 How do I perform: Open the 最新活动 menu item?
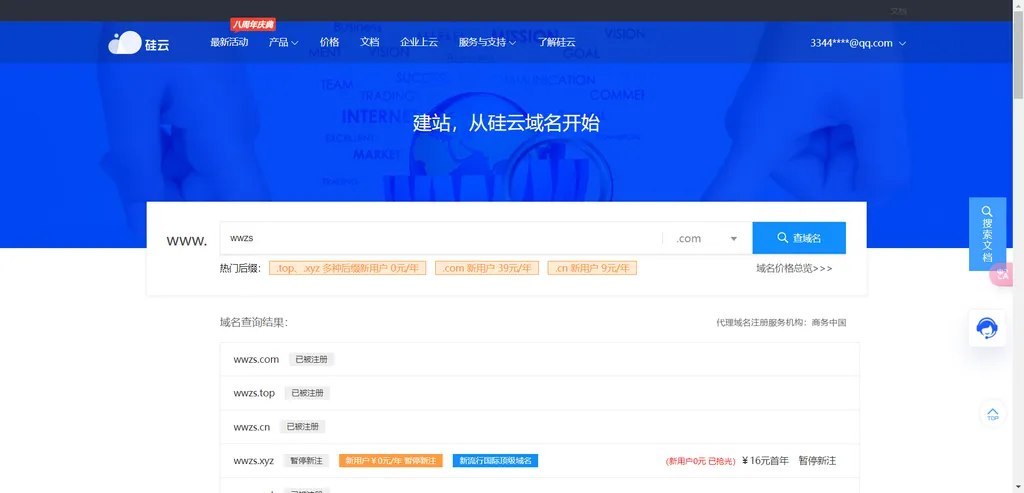(x=229, y=42)
